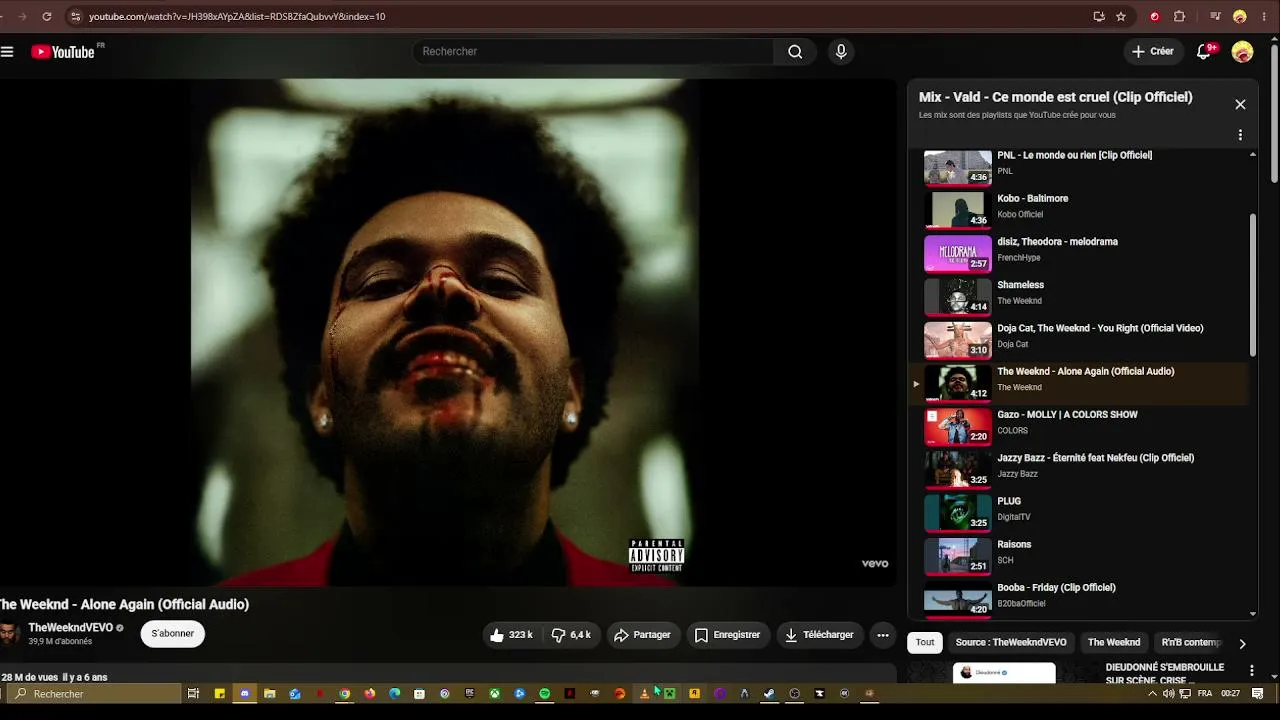1280x720 pixels.
Task: Bookmark this page with the star icon
Action: 1121,16
